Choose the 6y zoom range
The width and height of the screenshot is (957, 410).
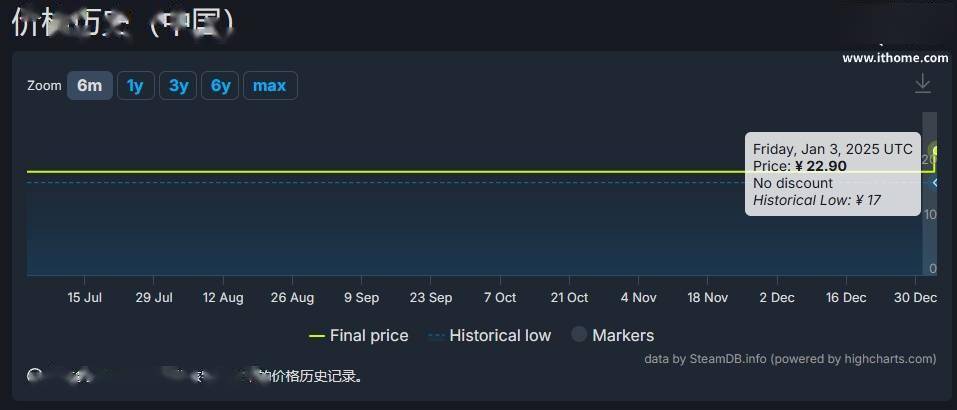pos(220,85)
